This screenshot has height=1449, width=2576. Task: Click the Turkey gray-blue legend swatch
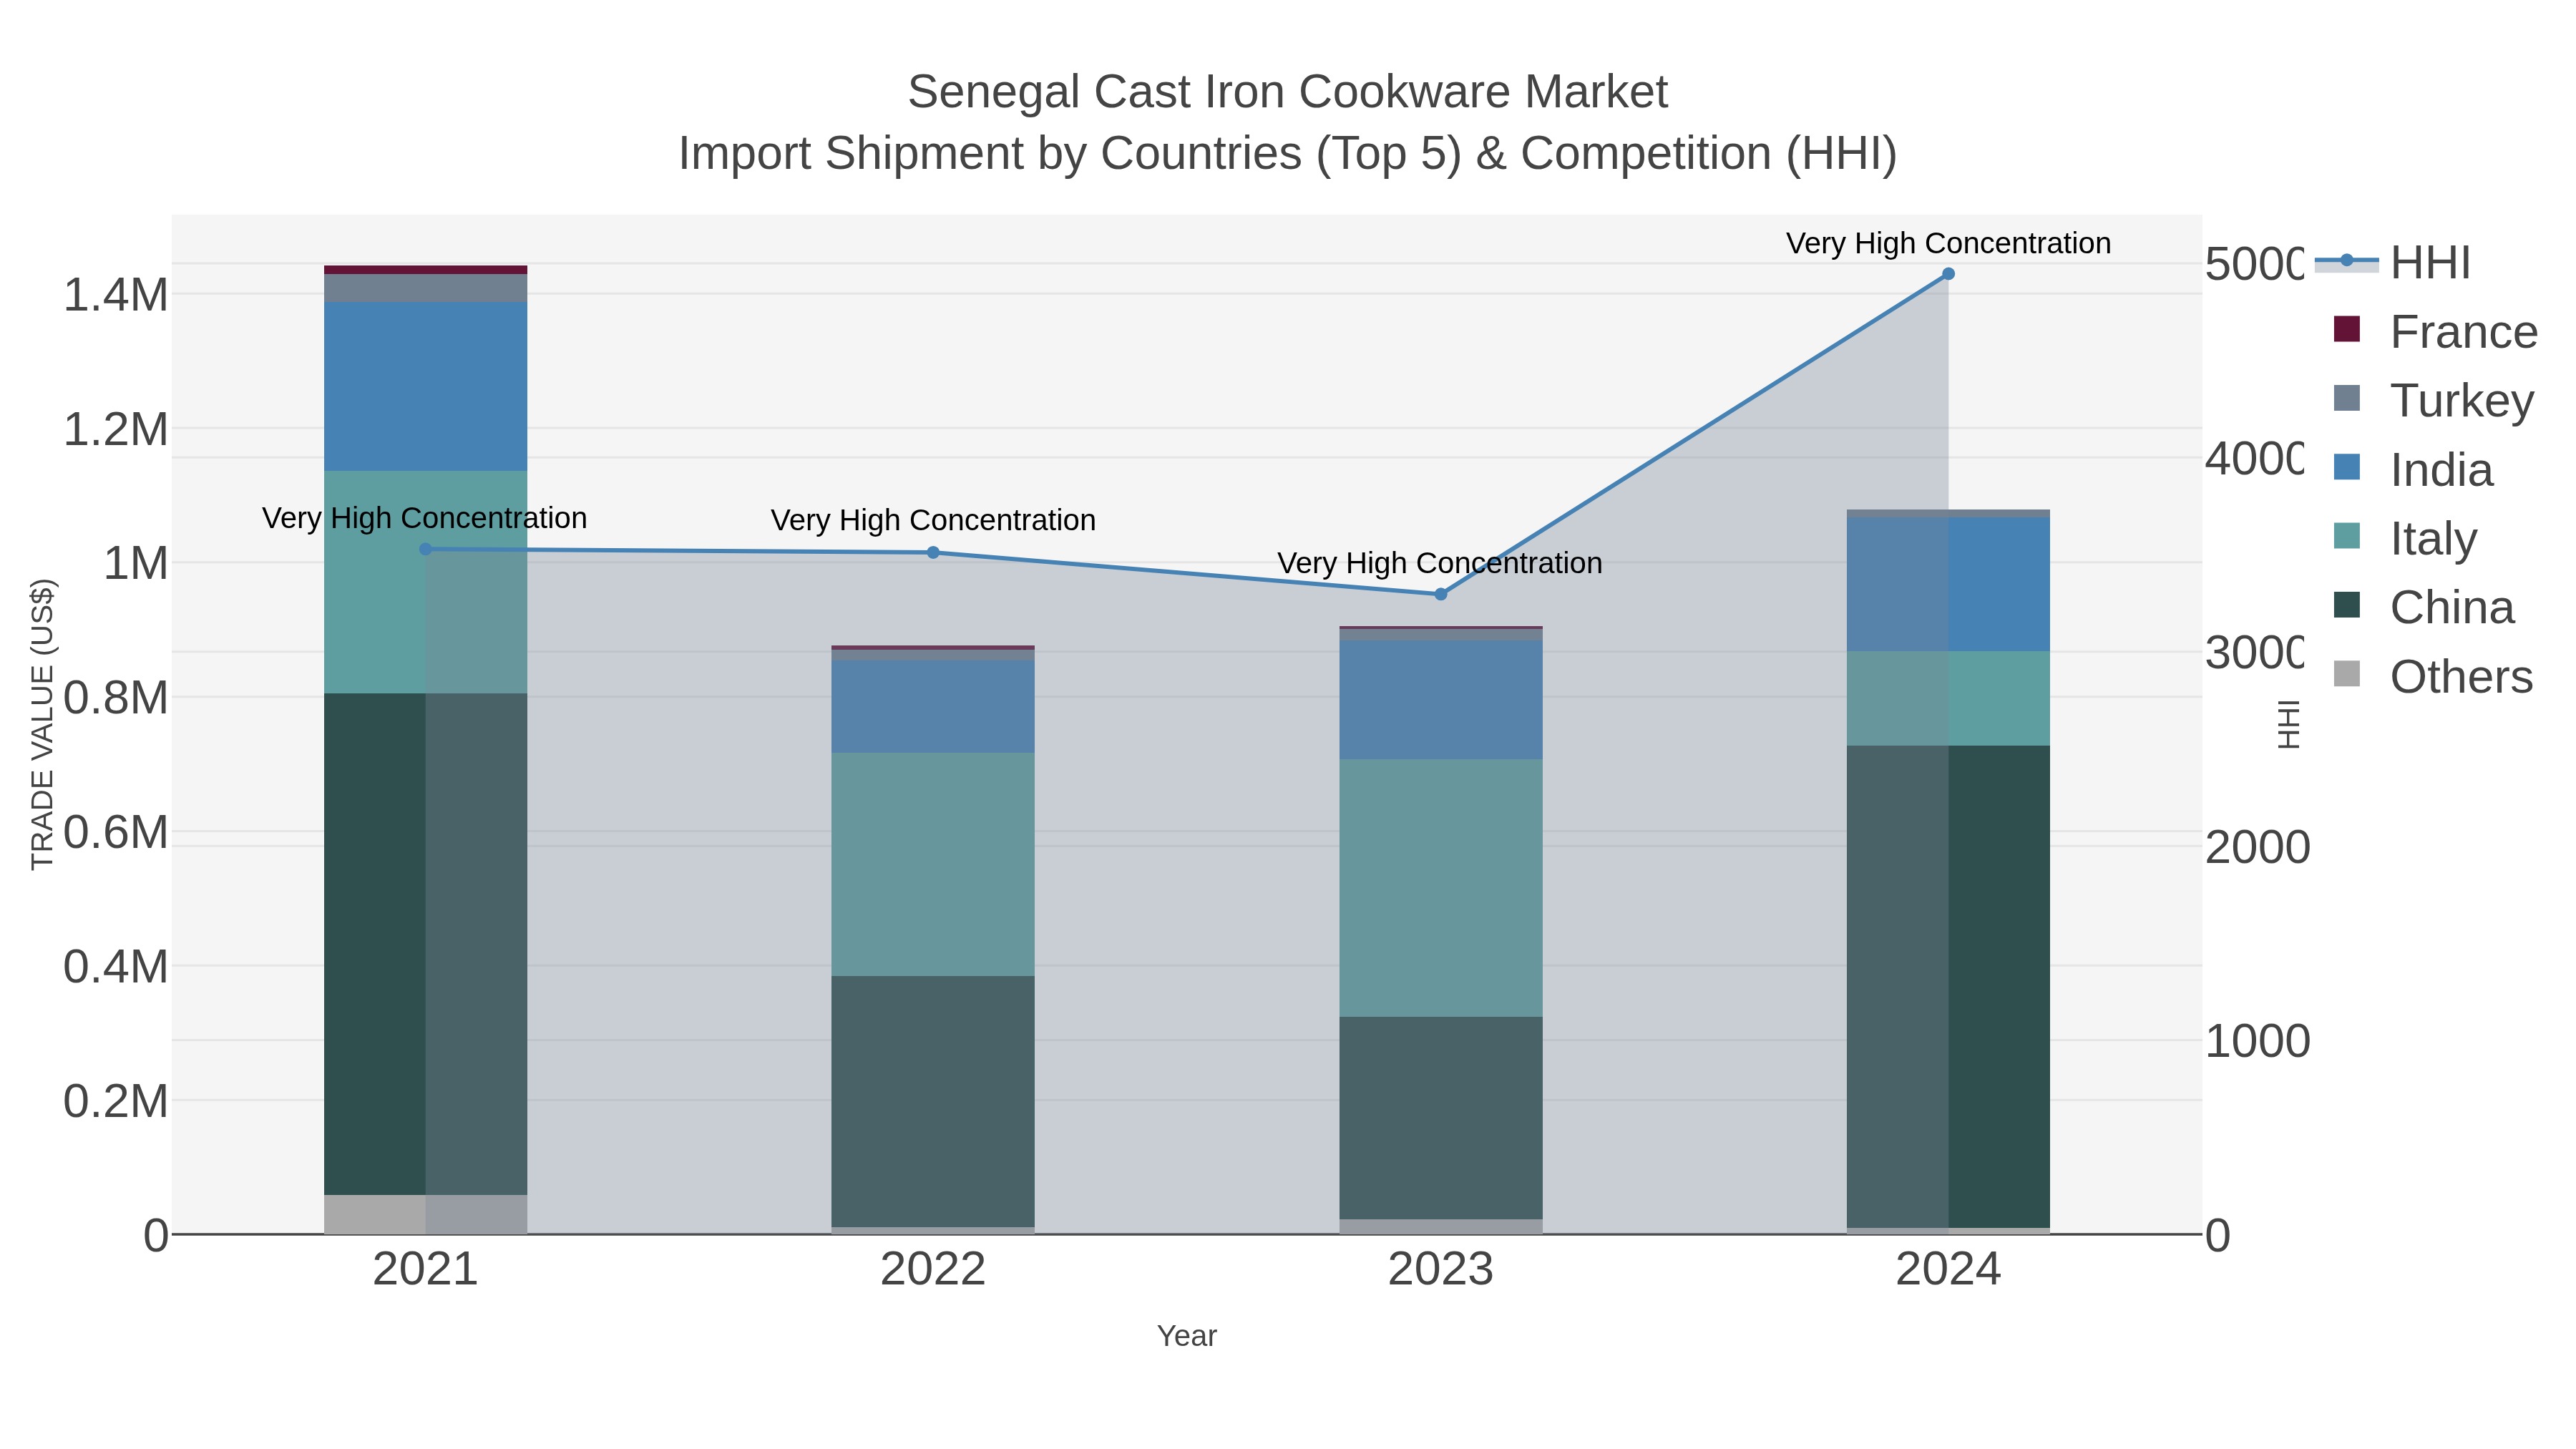2346,398
